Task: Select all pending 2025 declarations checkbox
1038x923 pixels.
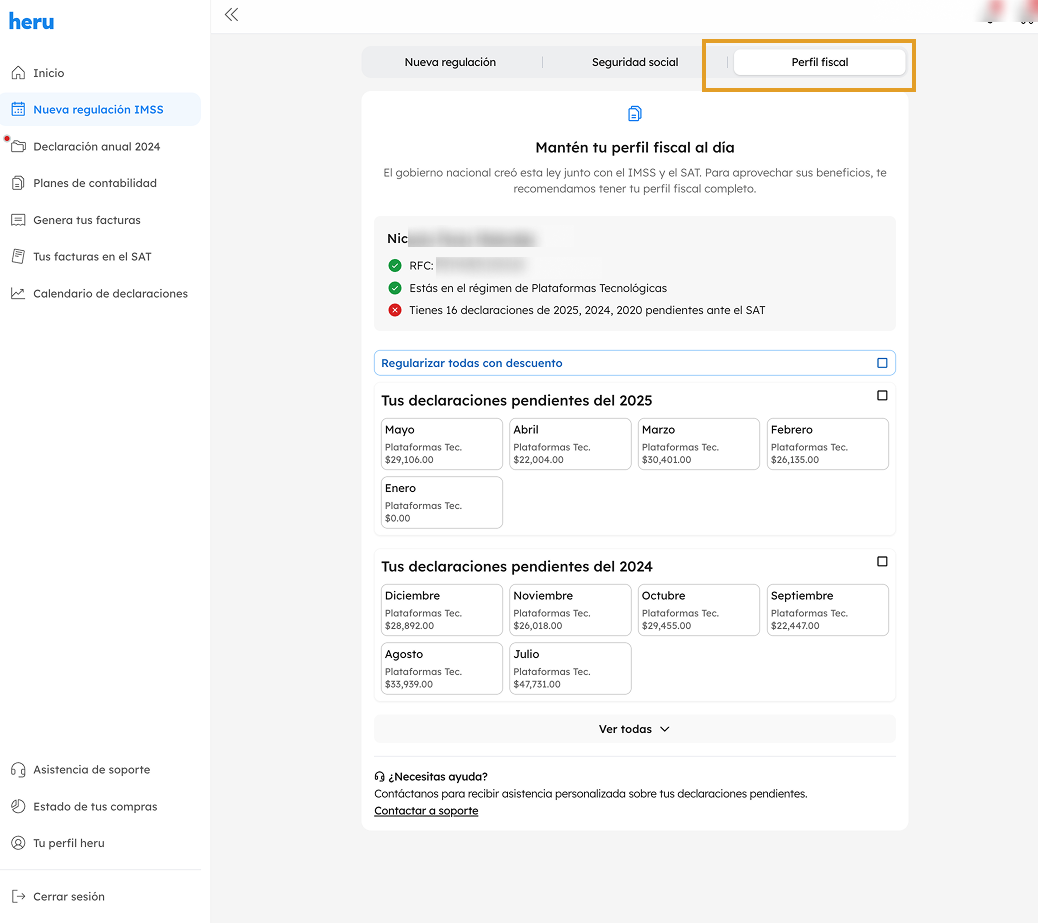Action: click(882, 395)
